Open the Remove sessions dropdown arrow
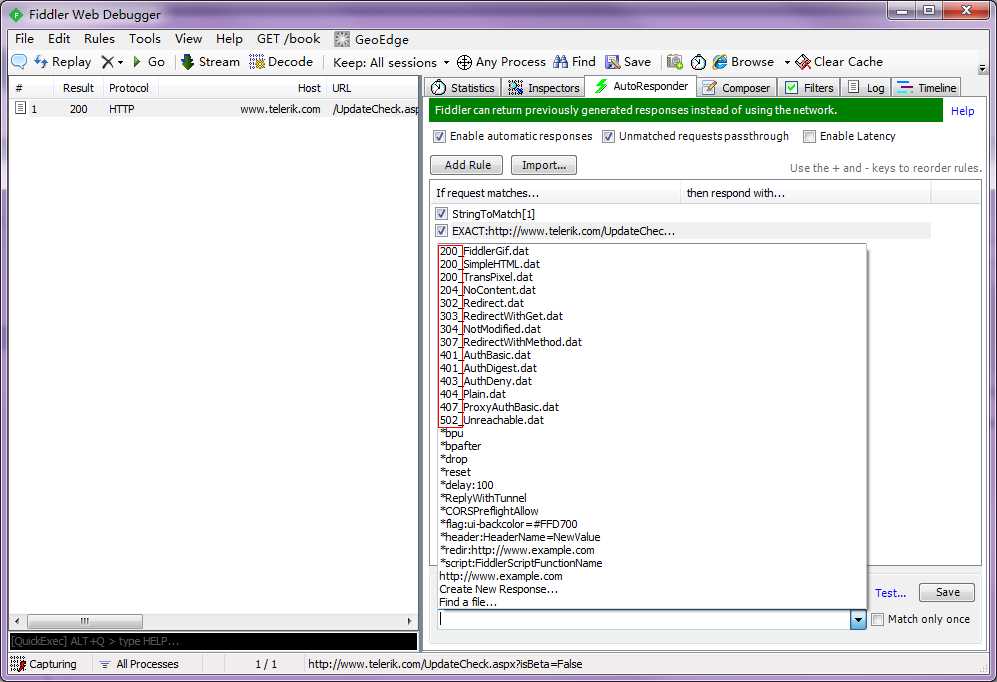The image size is (997, 682). click(x=120, y=62)
